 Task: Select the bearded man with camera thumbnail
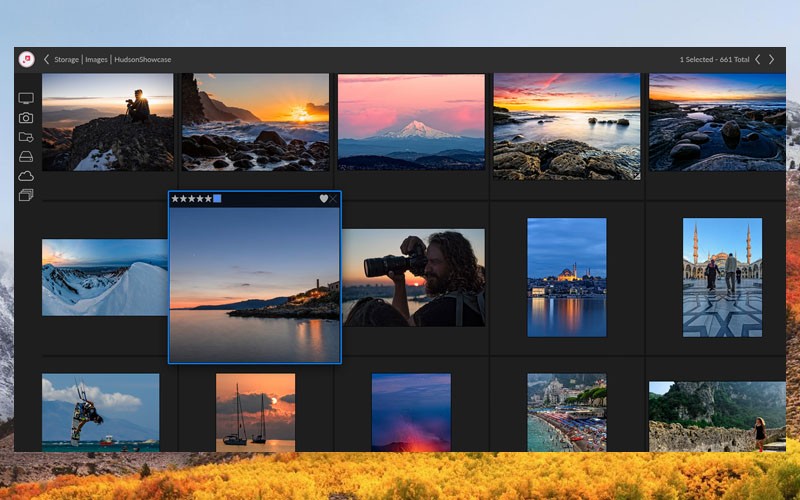414,278
